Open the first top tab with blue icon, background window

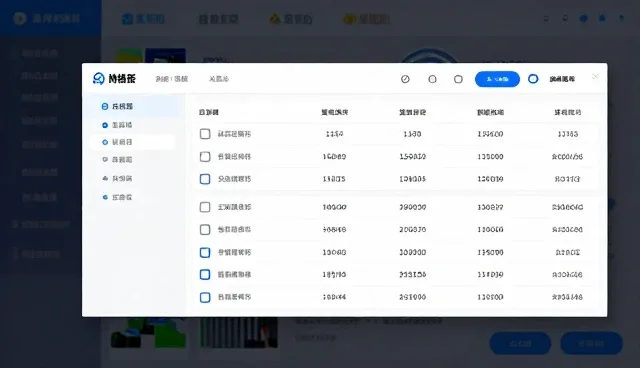pos(143,19)
